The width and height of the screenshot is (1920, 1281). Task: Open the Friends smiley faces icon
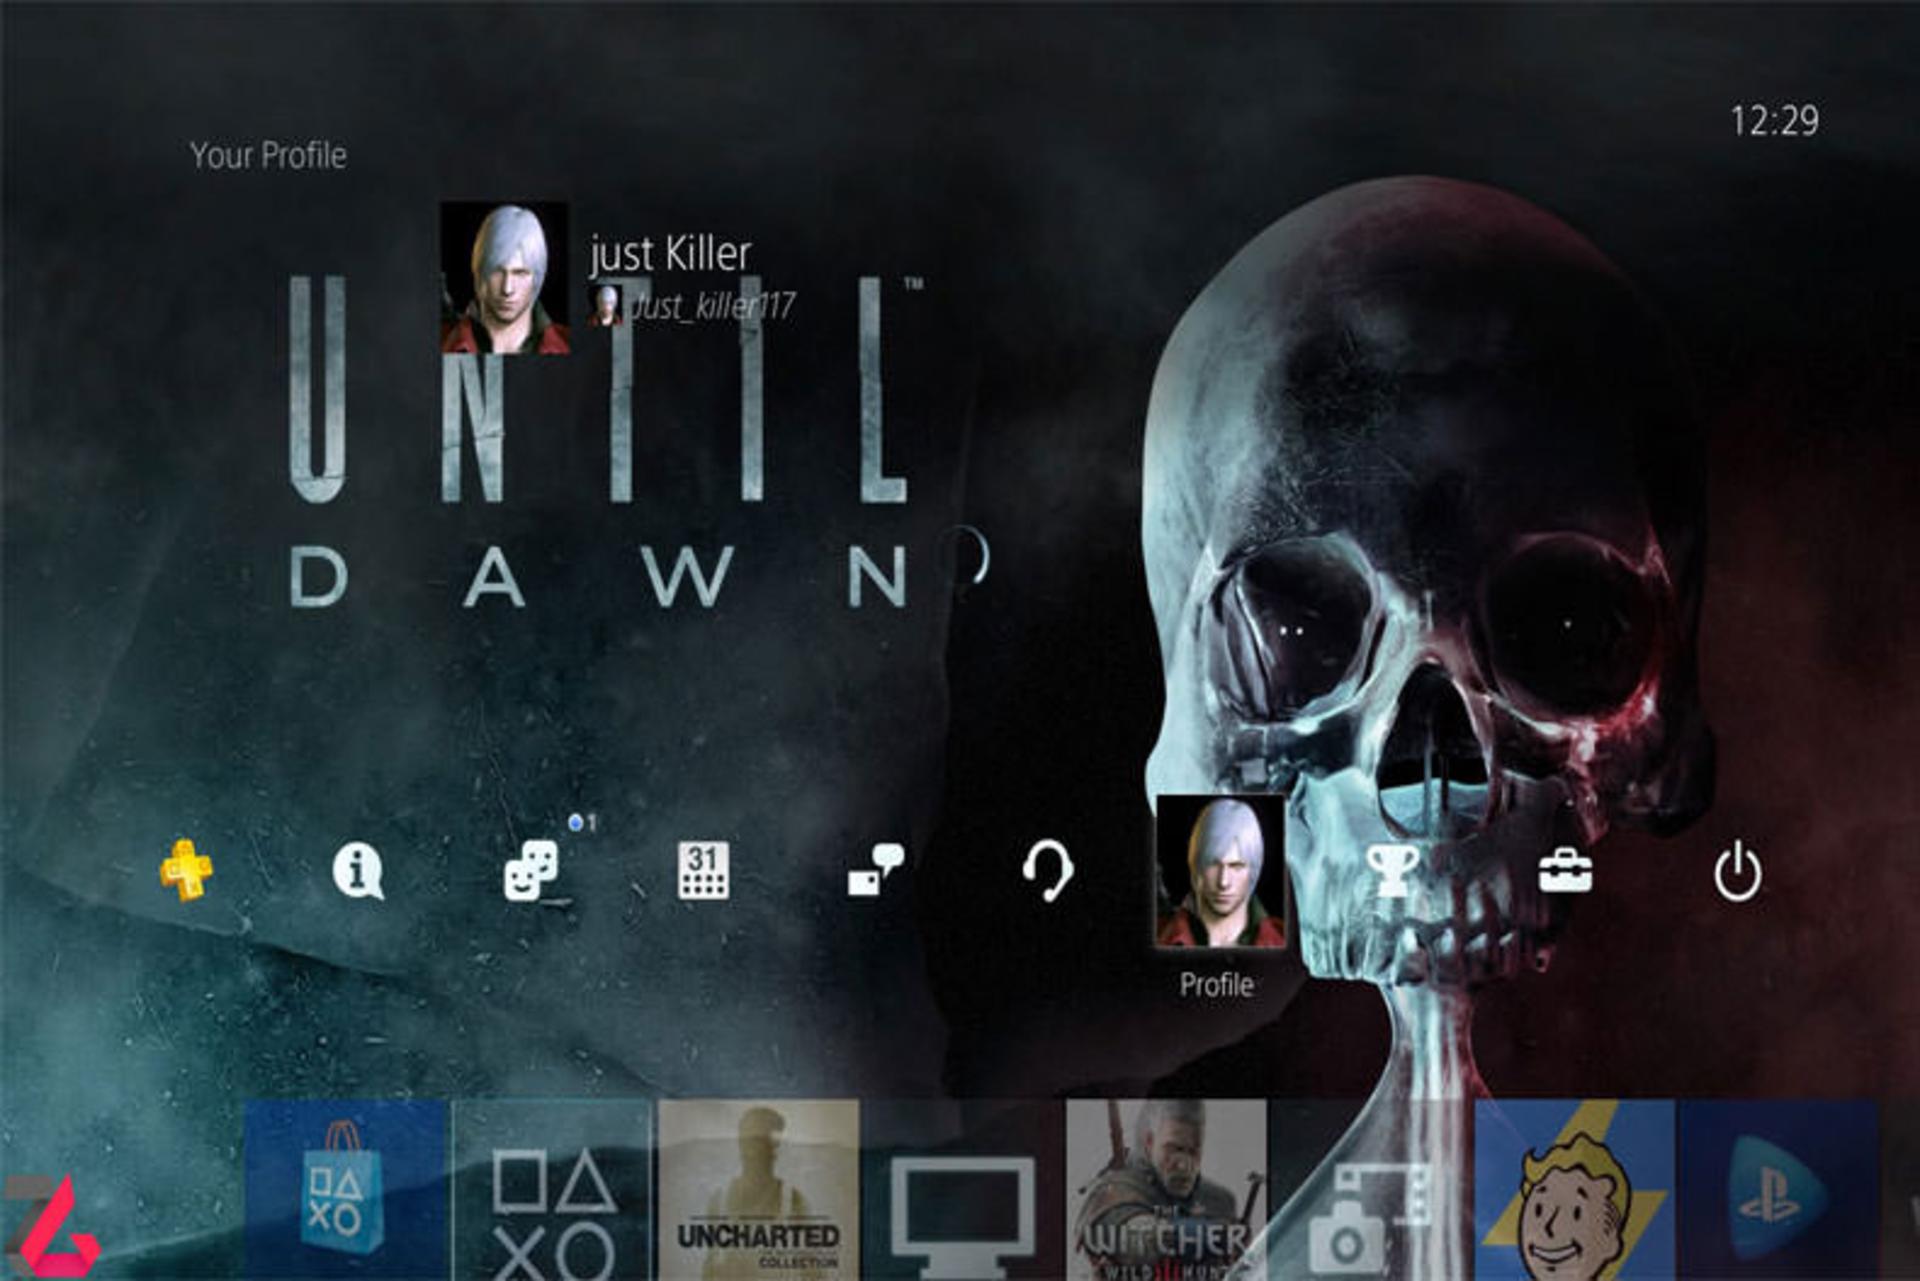531,871
